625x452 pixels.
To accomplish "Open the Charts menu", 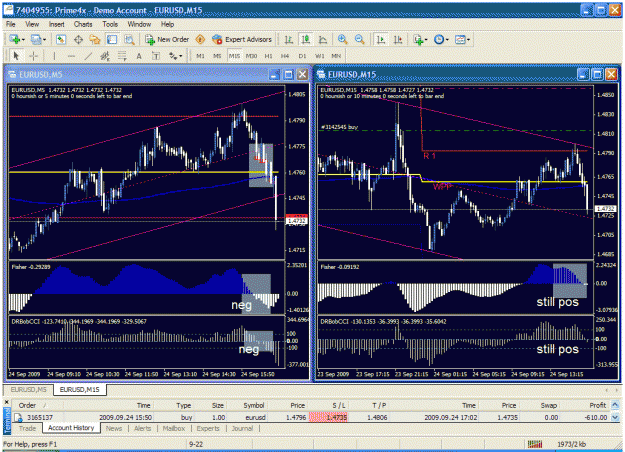I will pyautogui.click(x=83, y=24).
